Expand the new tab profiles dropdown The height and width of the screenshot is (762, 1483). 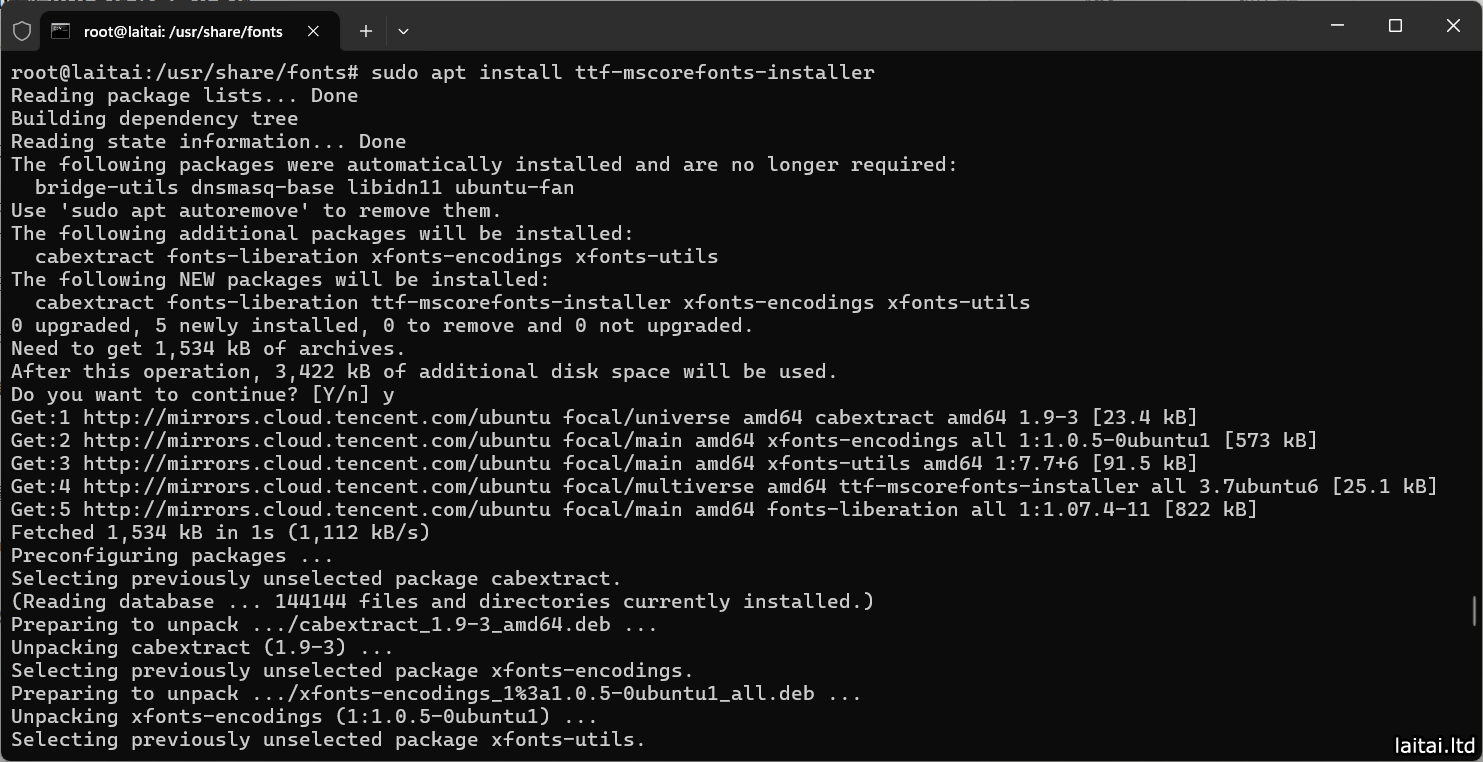pos(403,31)
